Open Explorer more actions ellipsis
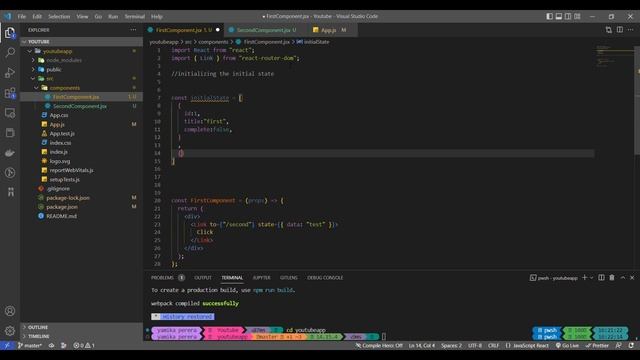 133,30
